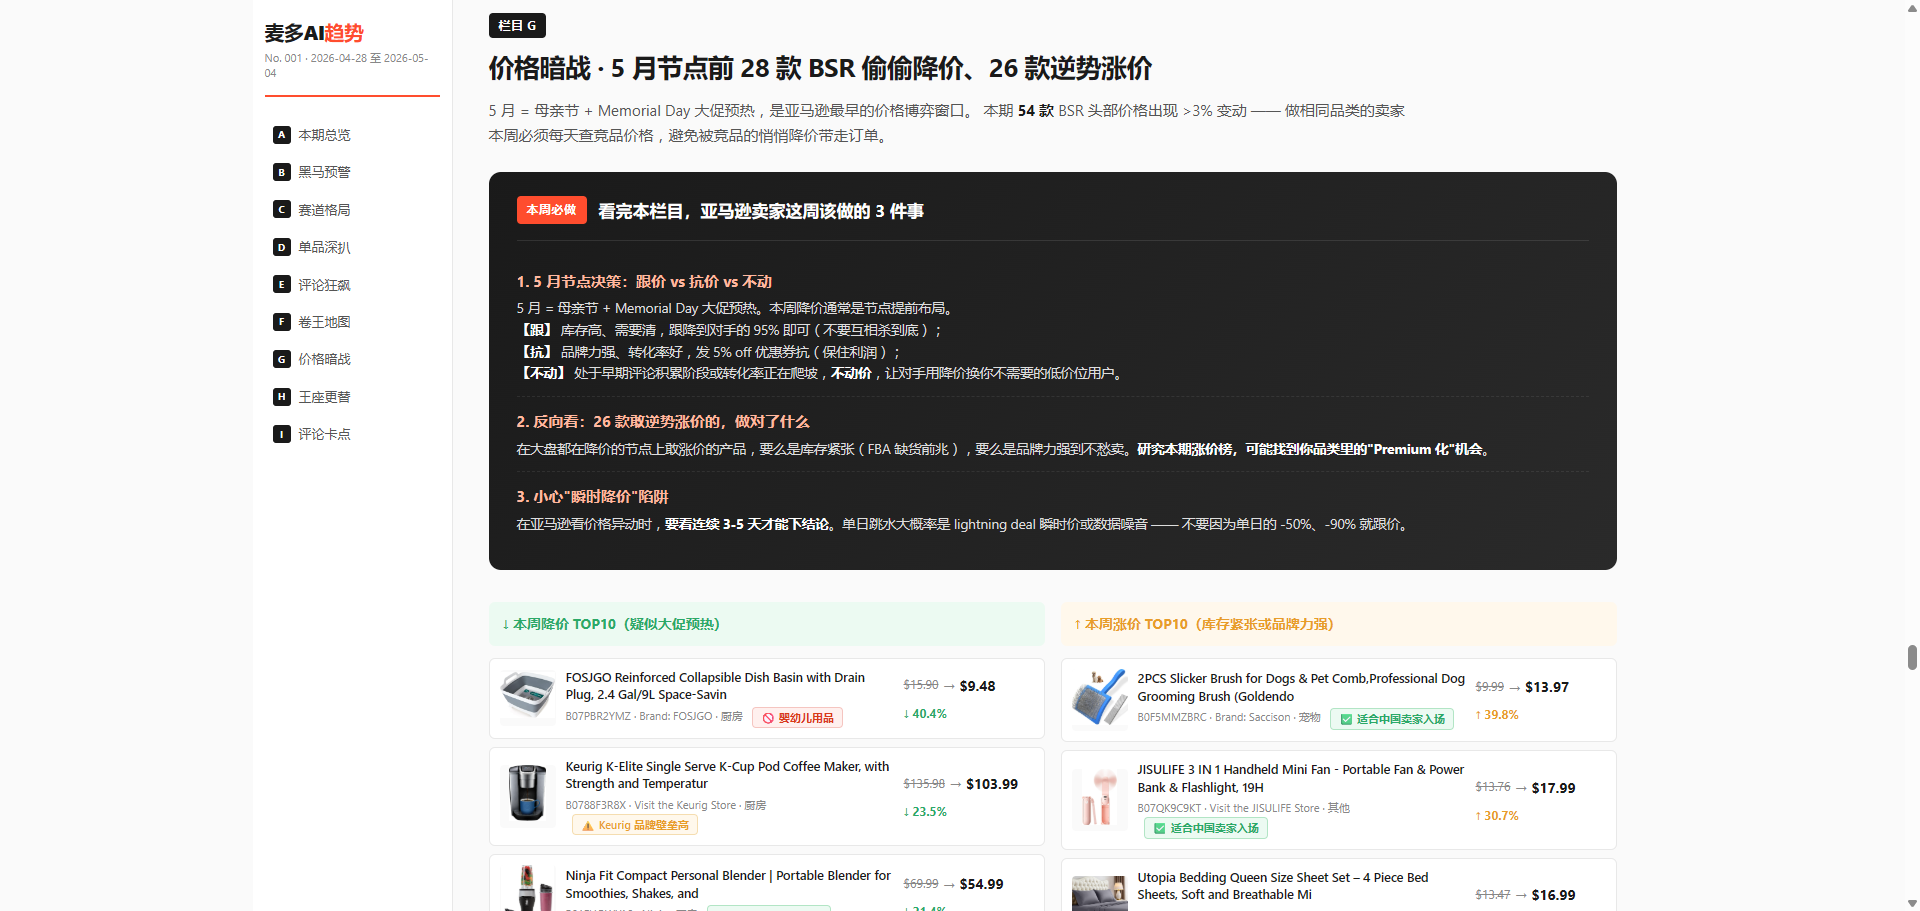This screenshot has width=1920, height=911.
Task: Click heading 3. 小心"瞬时降价"陷阱
Action: coord(592,497)
